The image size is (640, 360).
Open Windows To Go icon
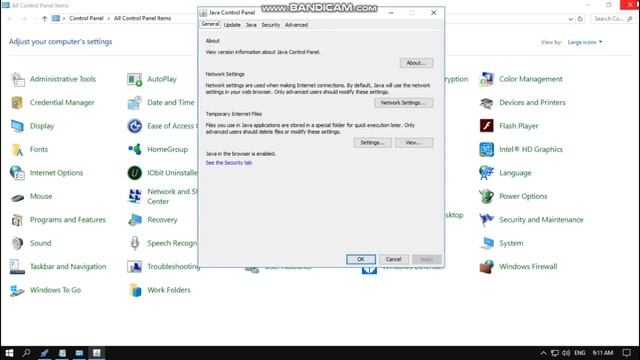coord(18,290)
